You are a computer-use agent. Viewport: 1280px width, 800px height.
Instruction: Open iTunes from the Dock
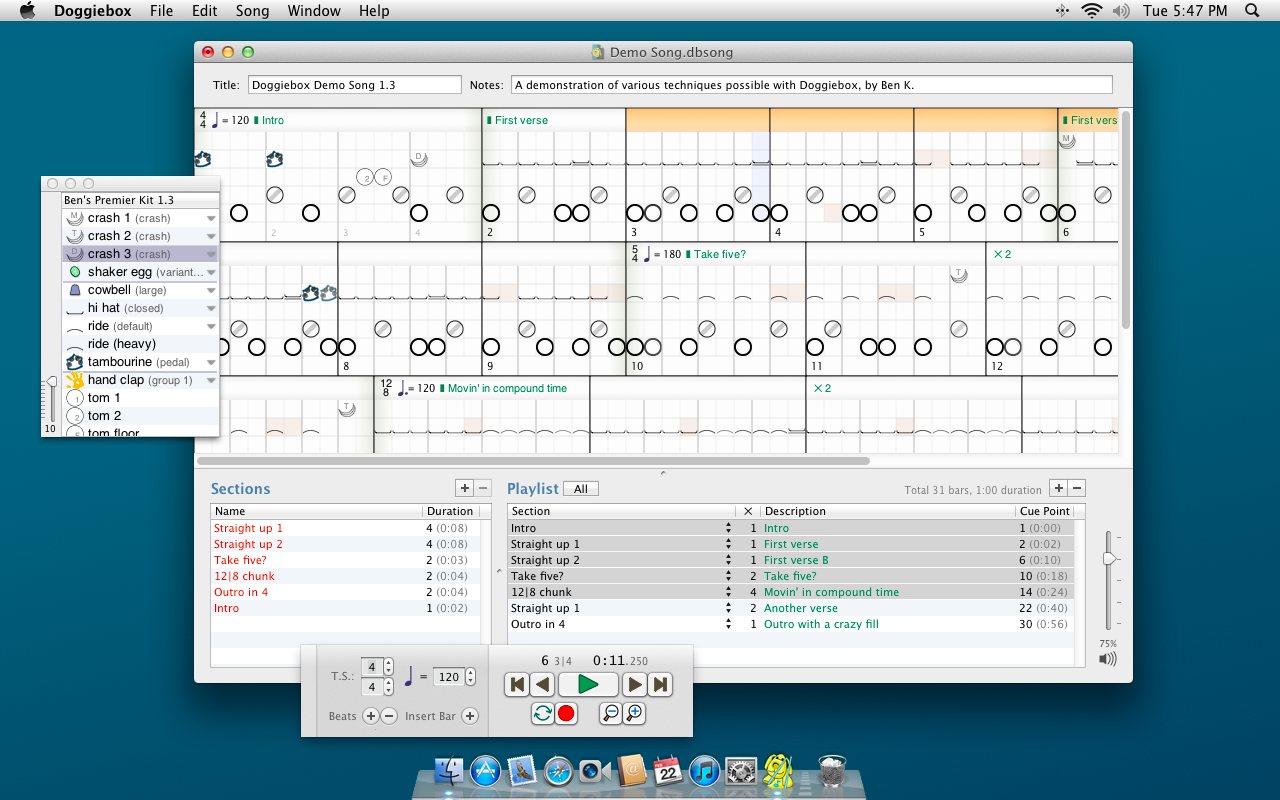point(704,771)
